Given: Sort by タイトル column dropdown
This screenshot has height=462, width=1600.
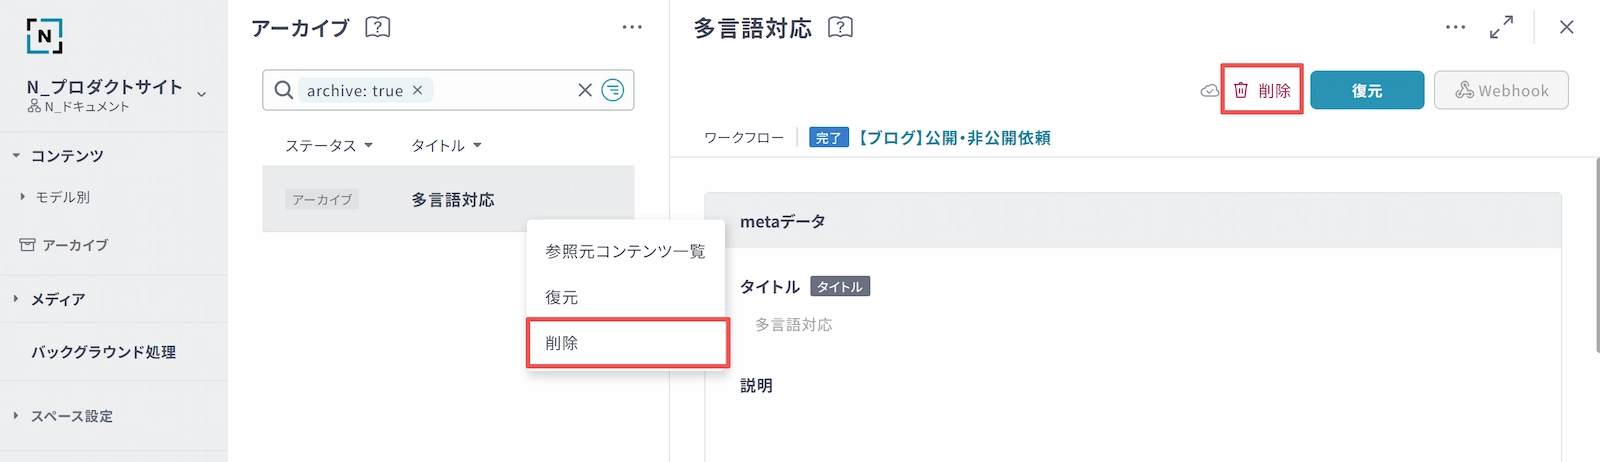Looking at the screenshot, I should point(446,145).
